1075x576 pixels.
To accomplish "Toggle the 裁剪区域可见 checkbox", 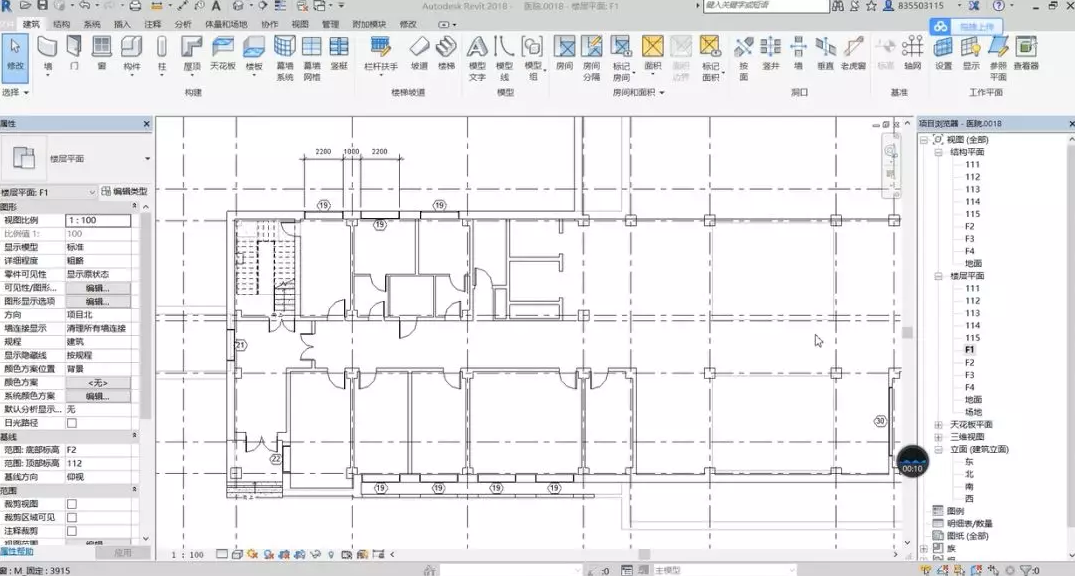I will tap(72, 518).
